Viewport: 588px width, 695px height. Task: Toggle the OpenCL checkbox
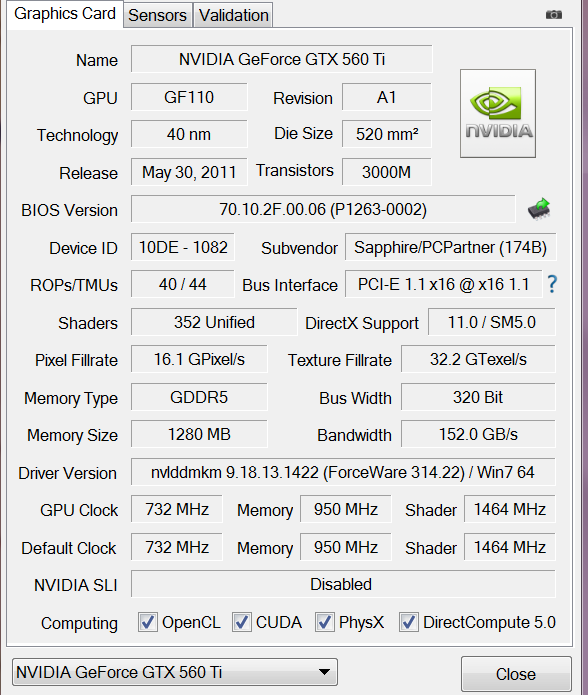[147, 622]
